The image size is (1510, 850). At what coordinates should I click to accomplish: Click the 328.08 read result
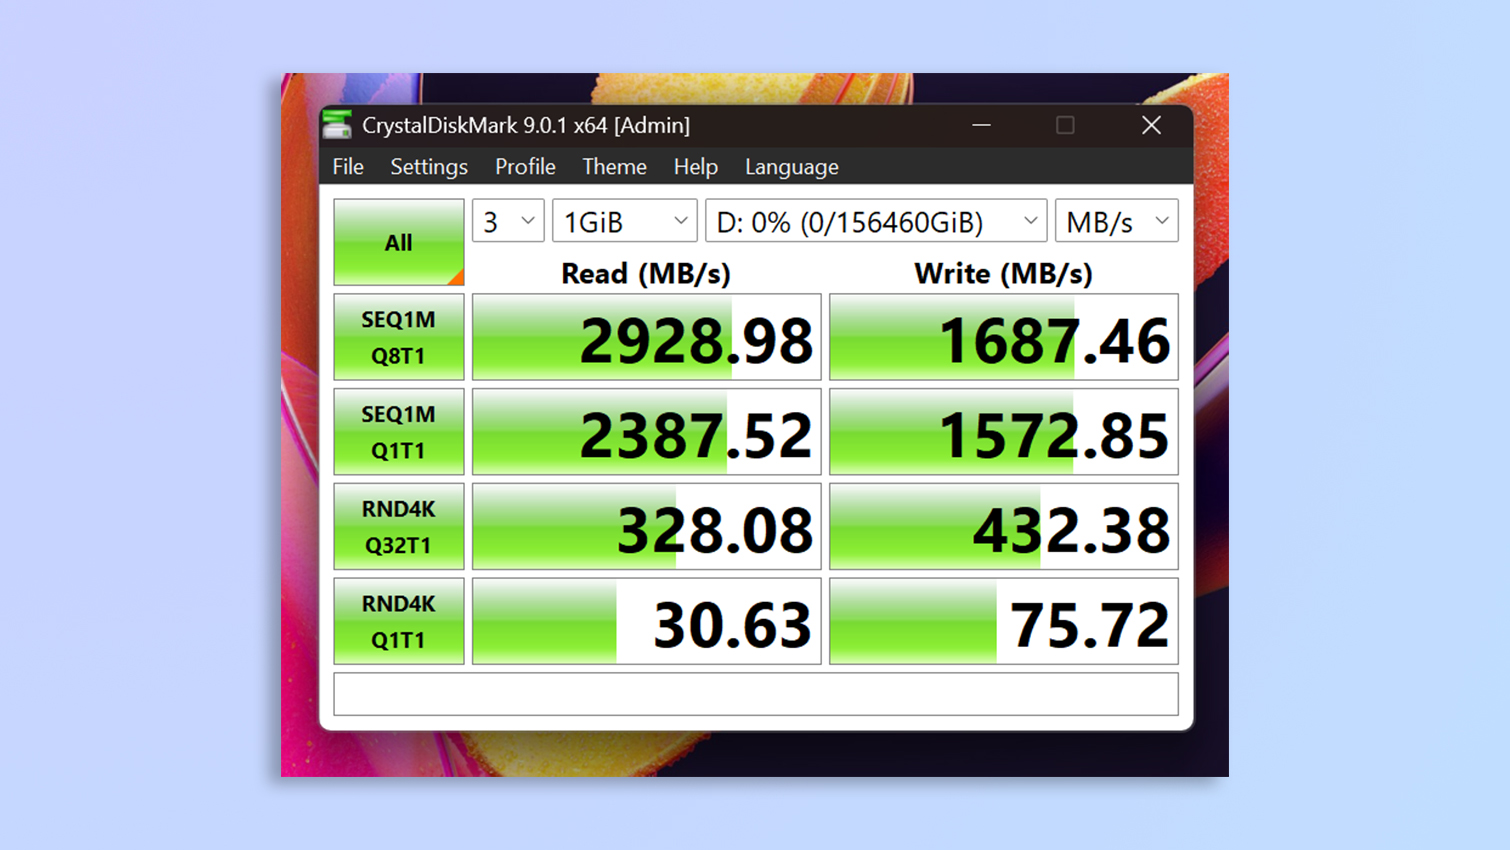click(x=646, y=527)
